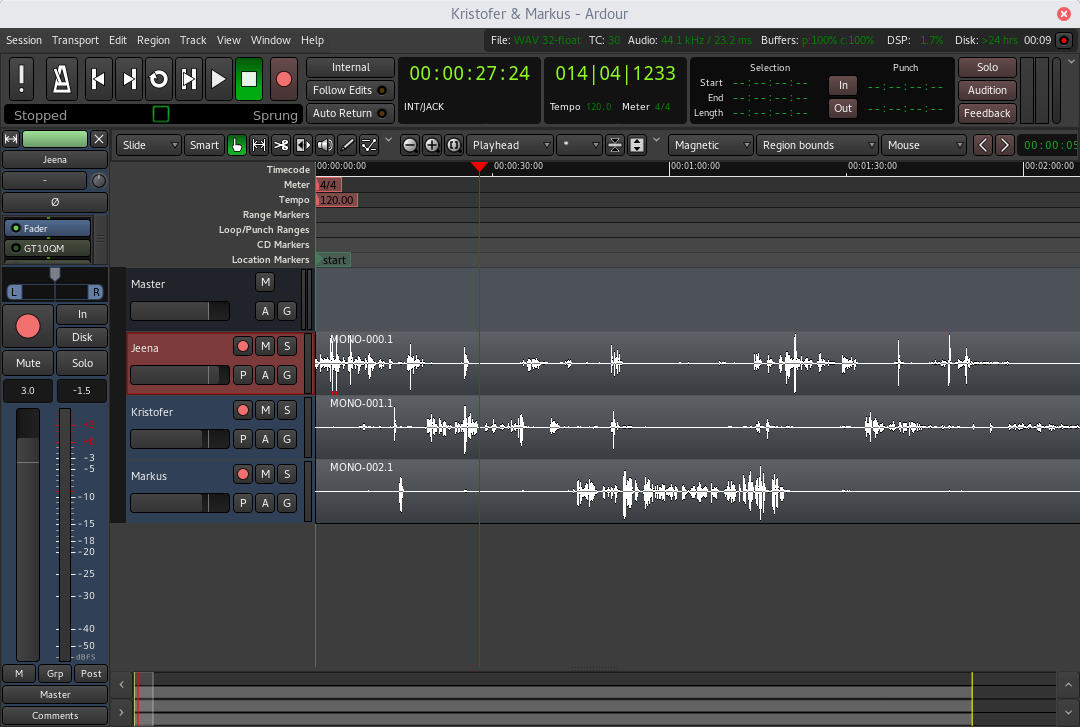Viewport: 1080px width, 727px height.
Task: Click the Solo alert button
Action: click(987, 68)
